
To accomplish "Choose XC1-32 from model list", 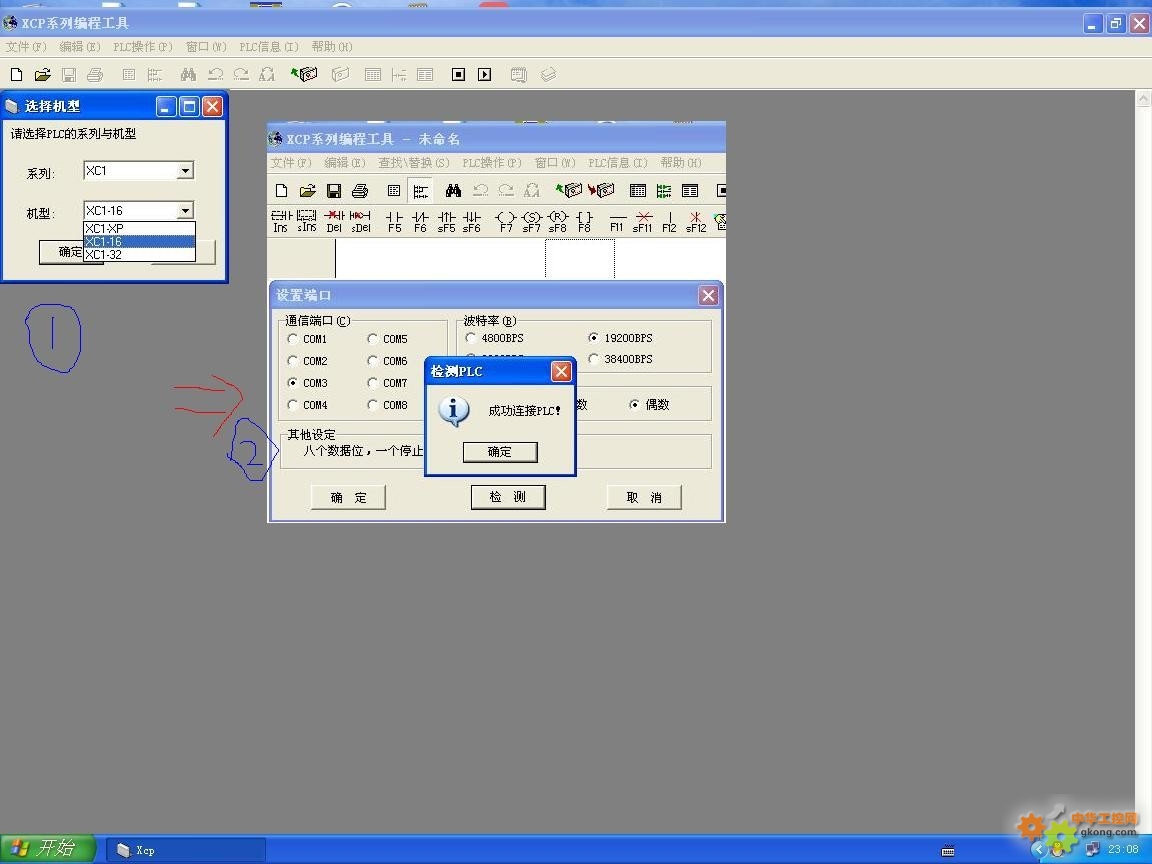I will tap(140, 255).
